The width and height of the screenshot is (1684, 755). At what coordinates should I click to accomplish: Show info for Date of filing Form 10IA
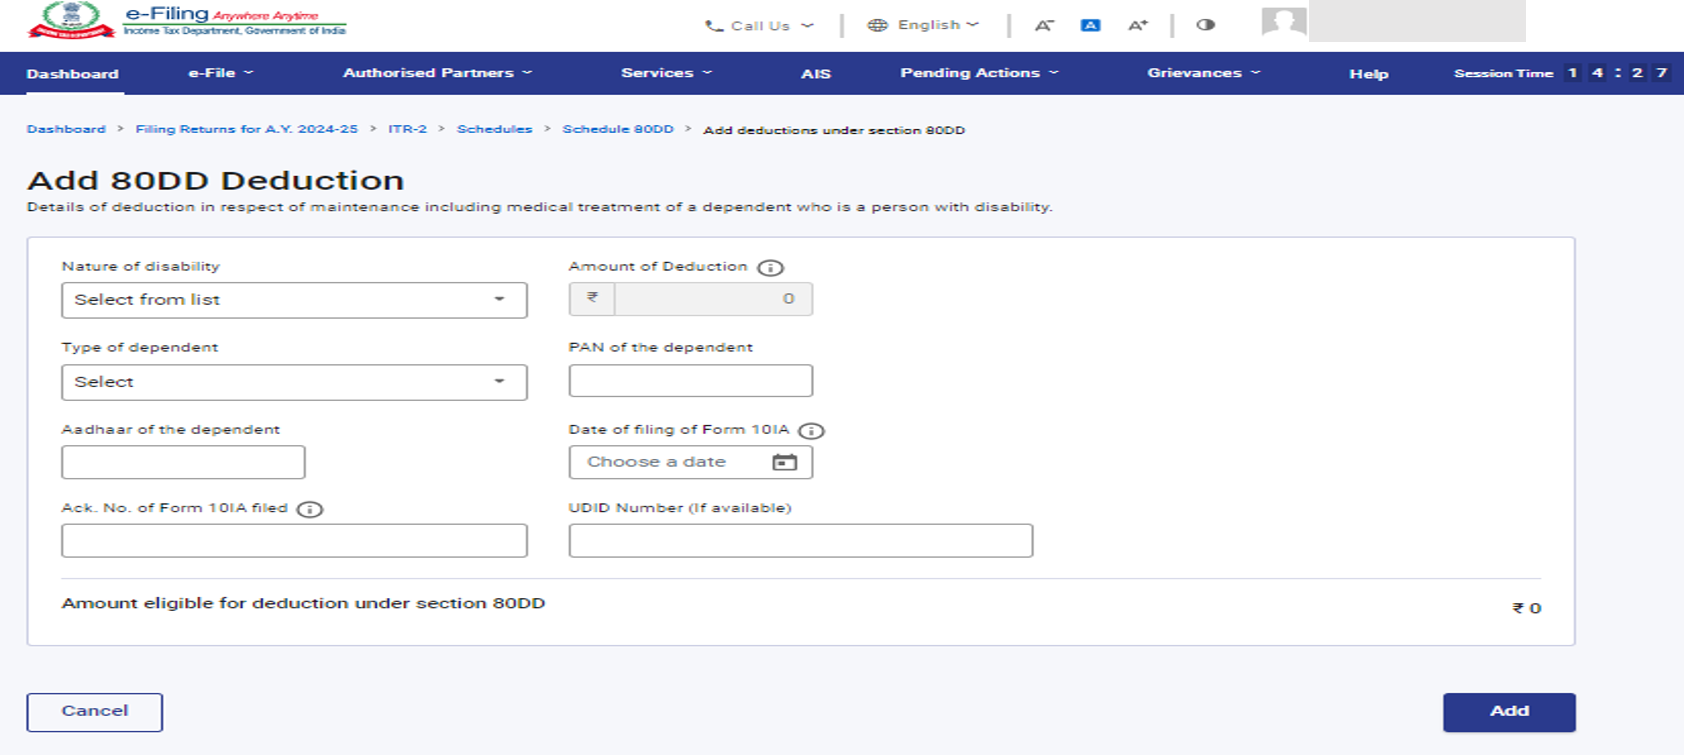coord(811,431)
